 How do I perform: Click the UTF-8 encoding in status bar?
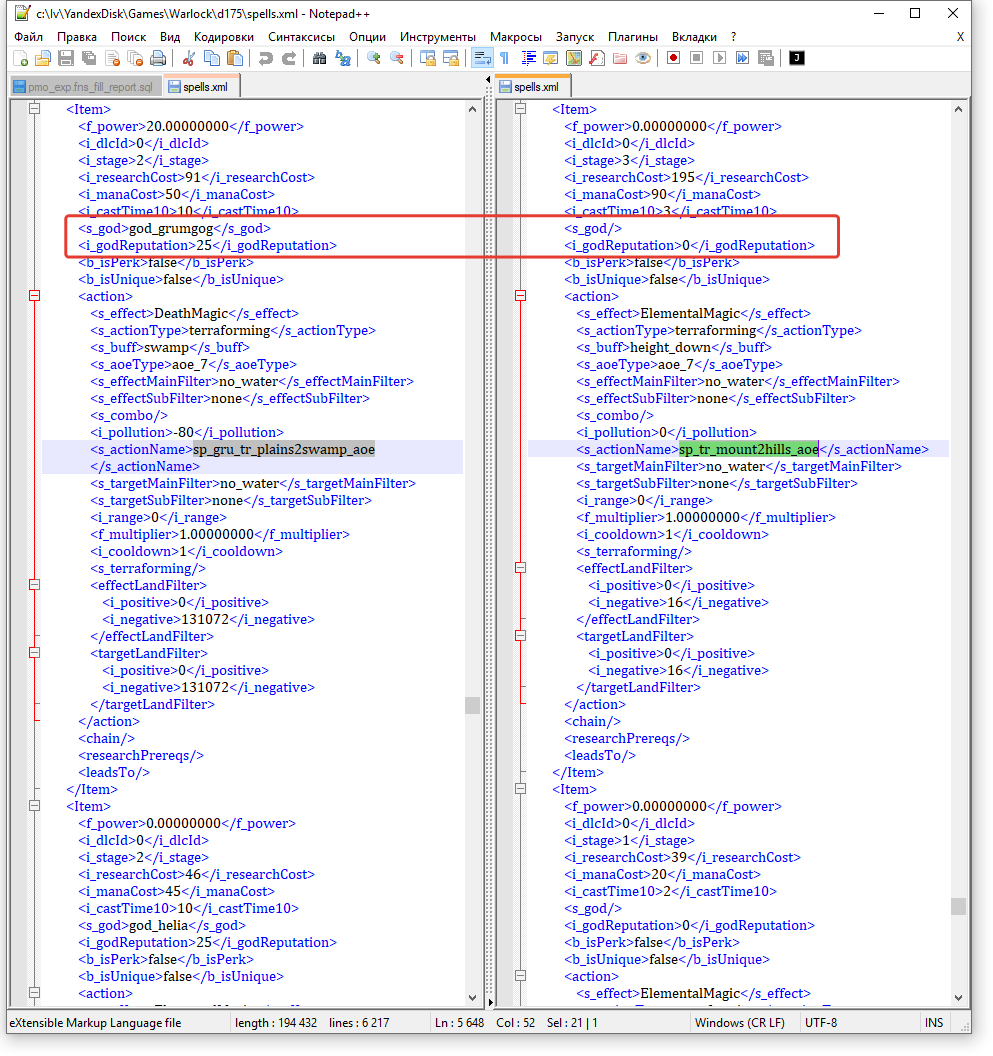[x=821, y=1023]
